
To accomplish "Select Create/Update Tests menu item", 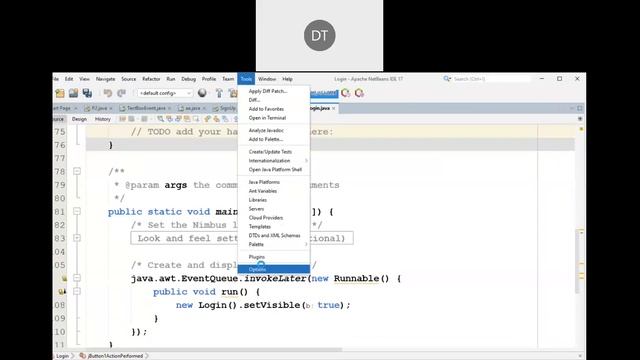I will coord(273,152).
